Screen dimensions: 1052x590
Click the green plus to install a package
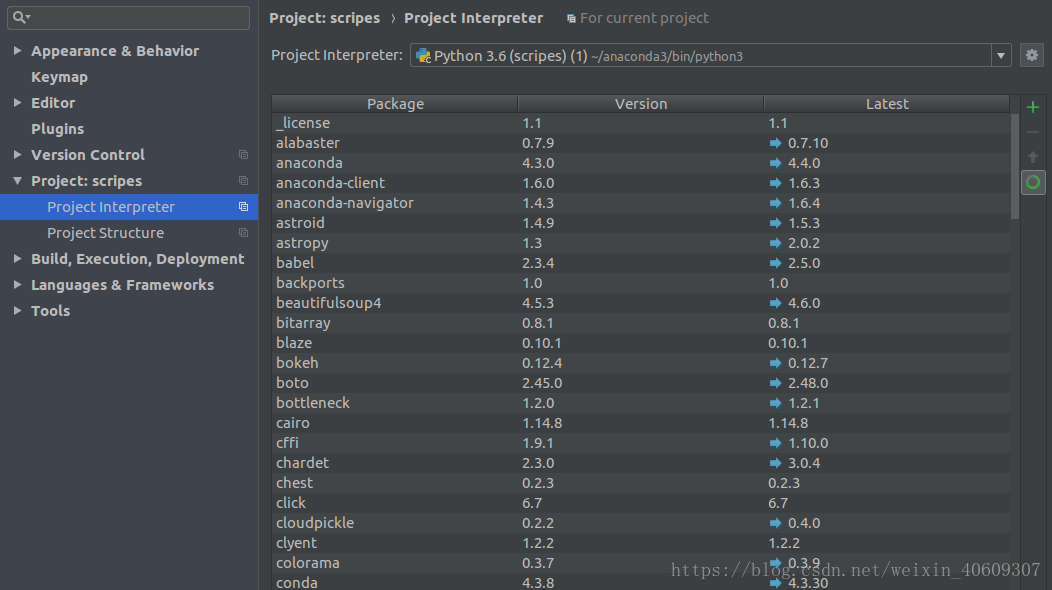[x=1033, y=107]
